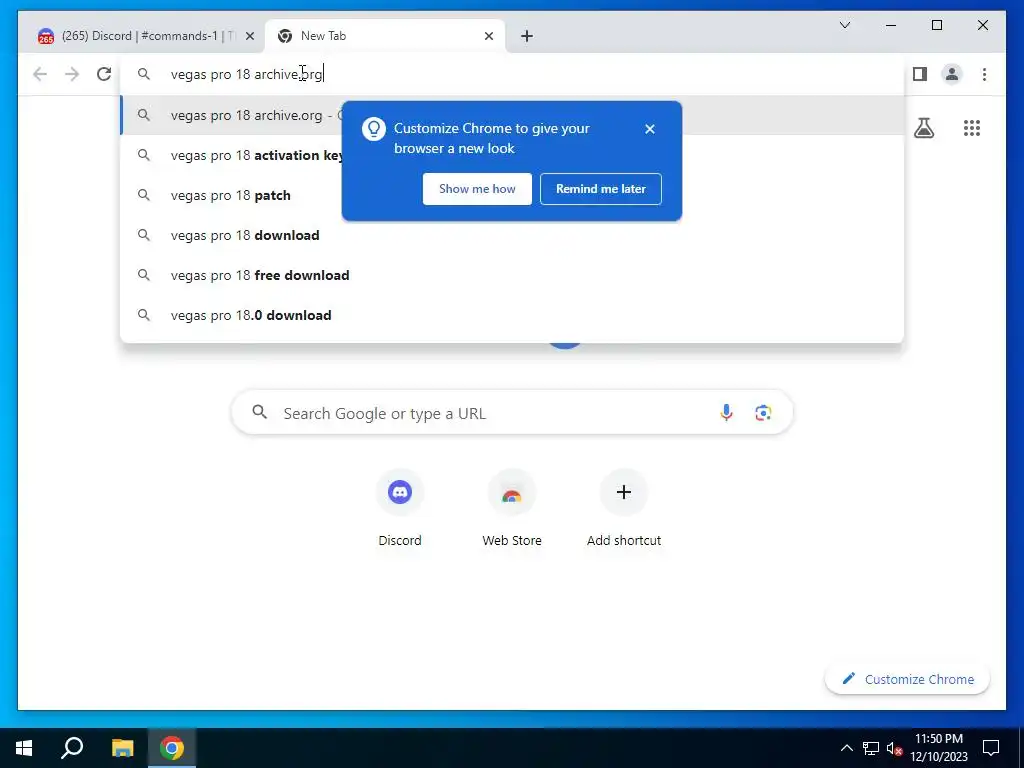Open the muted volume tray icon
1024x768 pixels.
click(x=895, y=748)
